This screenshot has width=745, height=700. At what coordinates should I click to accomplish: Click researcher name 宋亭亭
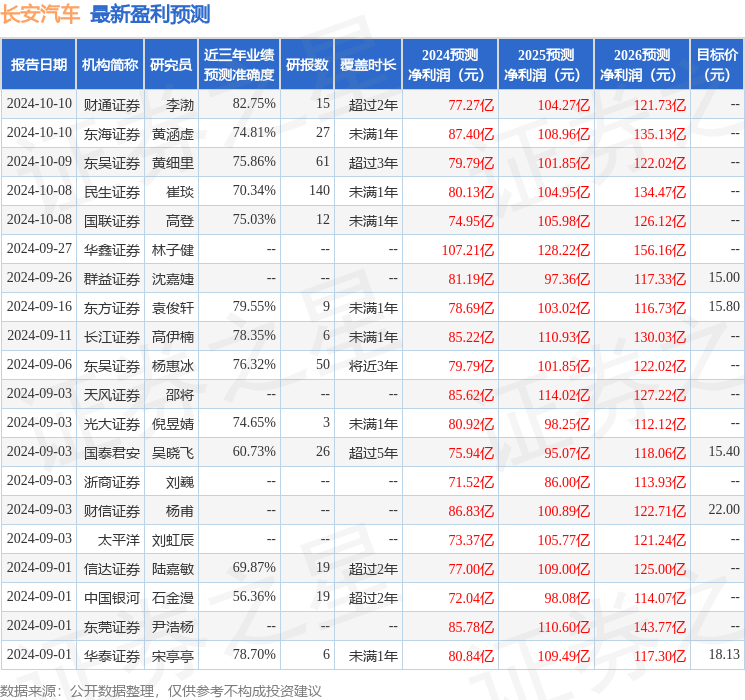(x=173, y=656)
